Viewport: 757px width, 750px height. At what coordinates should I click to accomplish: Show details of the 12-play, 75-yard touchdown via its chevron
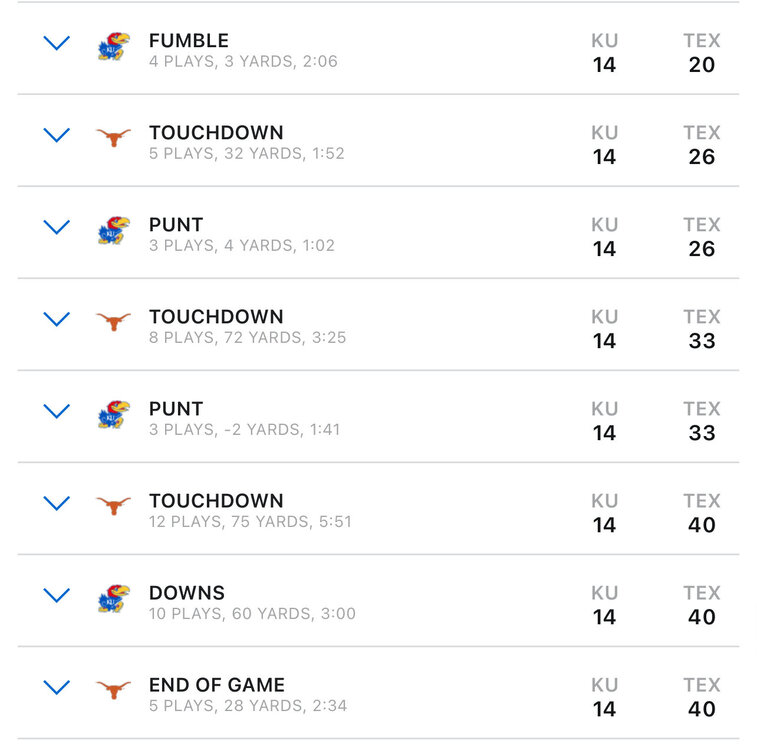[x=57, y=504]
